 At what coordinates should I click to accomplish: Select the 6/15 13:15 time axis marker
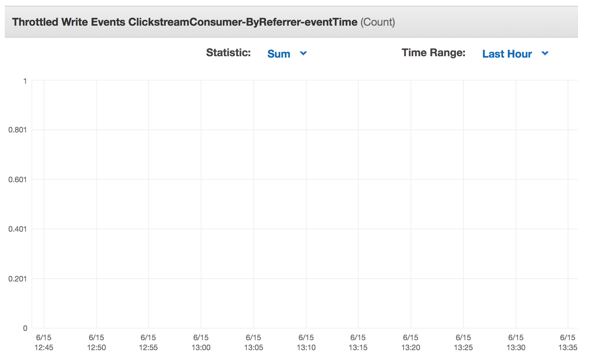[358, 342]
